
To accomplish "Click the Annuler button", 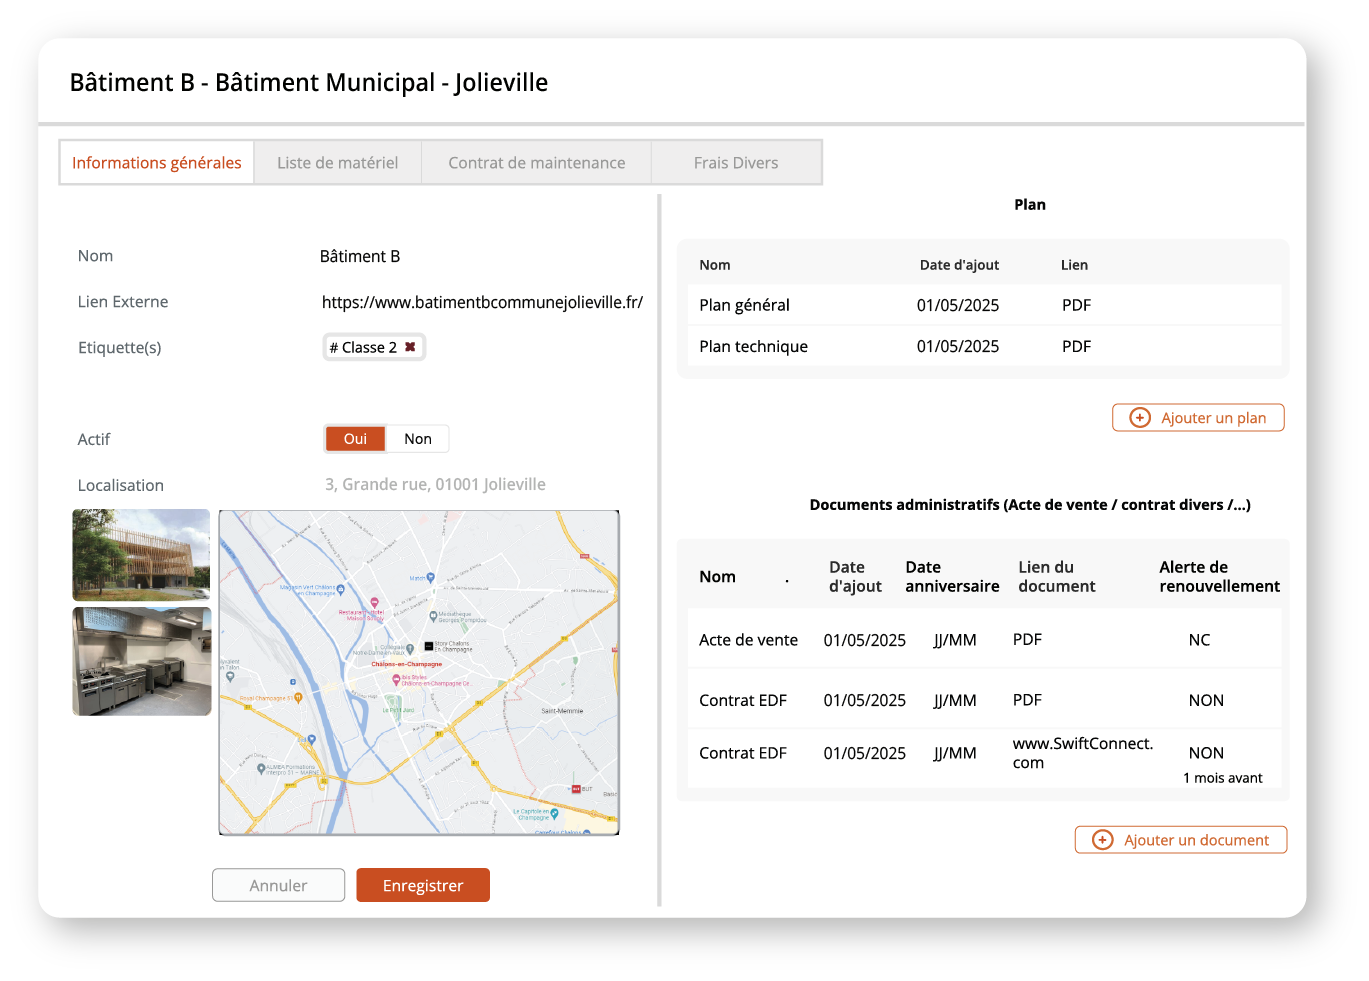I will click(x=278, y=885).
